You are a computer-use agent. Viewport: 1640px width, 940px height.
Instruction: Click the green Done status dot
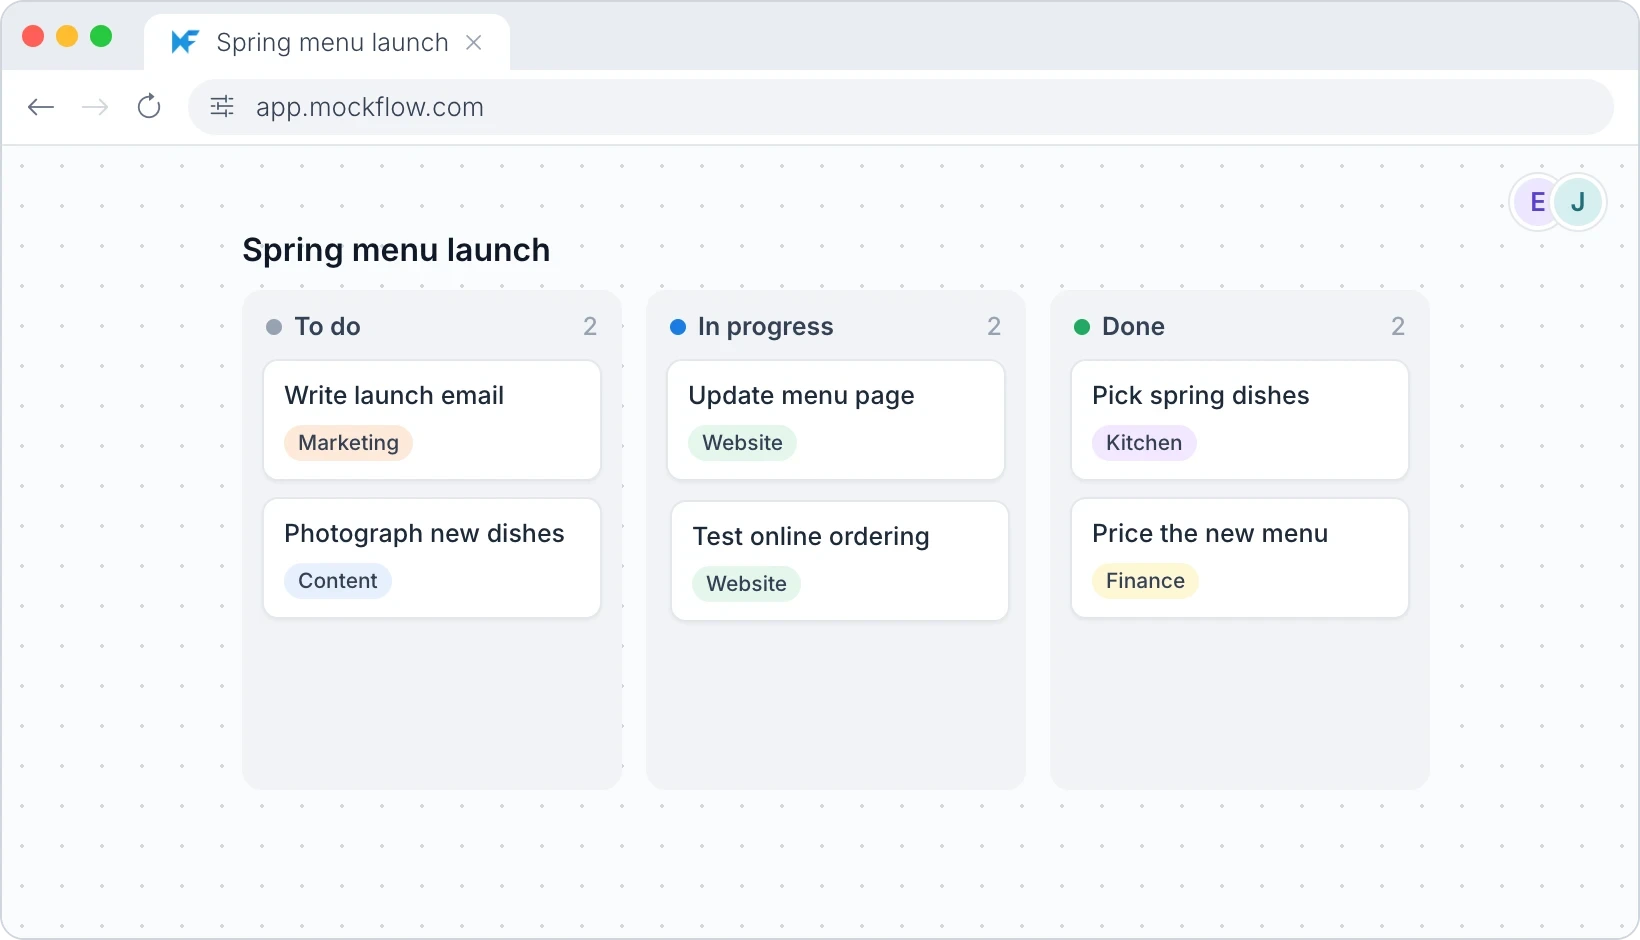point(1082,327)
